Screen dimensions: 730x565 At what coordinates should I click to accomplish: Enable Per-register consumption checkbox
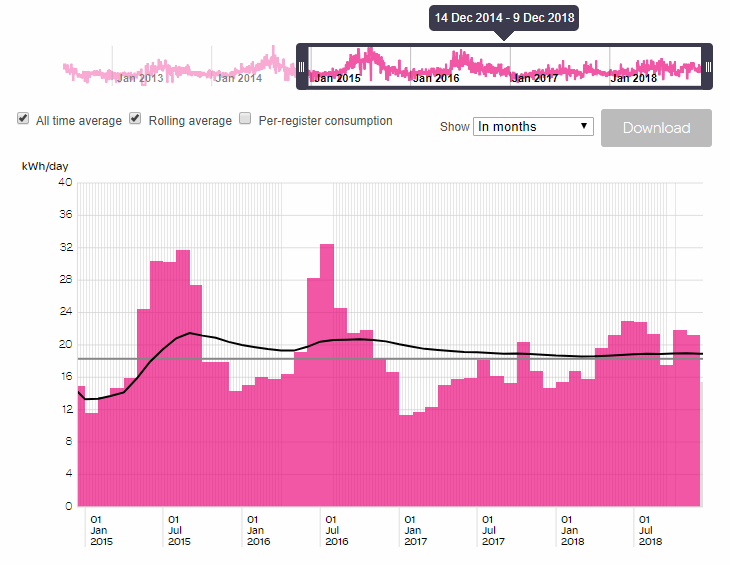pyautogui.click(x=245, y=120)
